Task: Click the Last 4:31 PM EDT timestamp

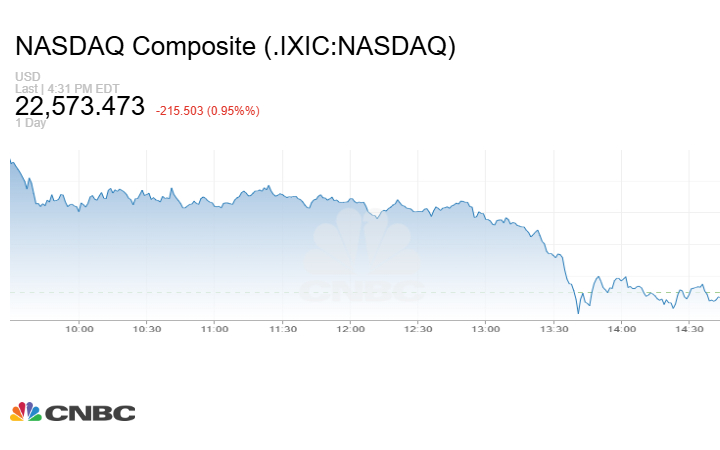Action: [64, 89]
